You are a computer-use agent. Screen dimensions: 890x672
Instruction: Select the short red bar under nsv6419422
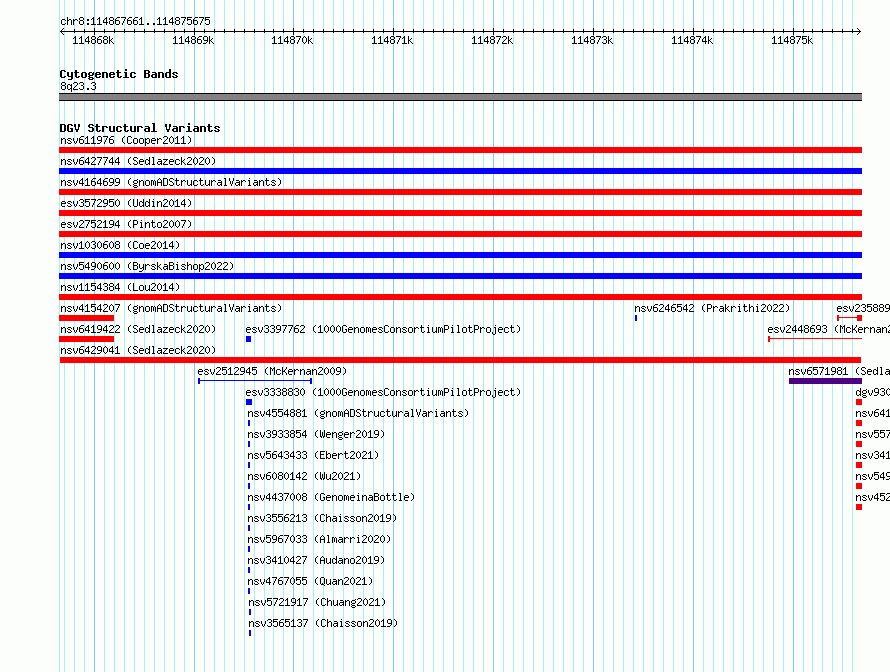coord(86,339)
